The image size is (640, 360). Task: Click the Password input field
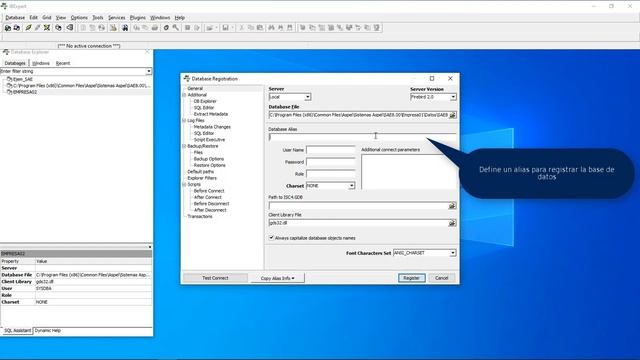[331, 162]
